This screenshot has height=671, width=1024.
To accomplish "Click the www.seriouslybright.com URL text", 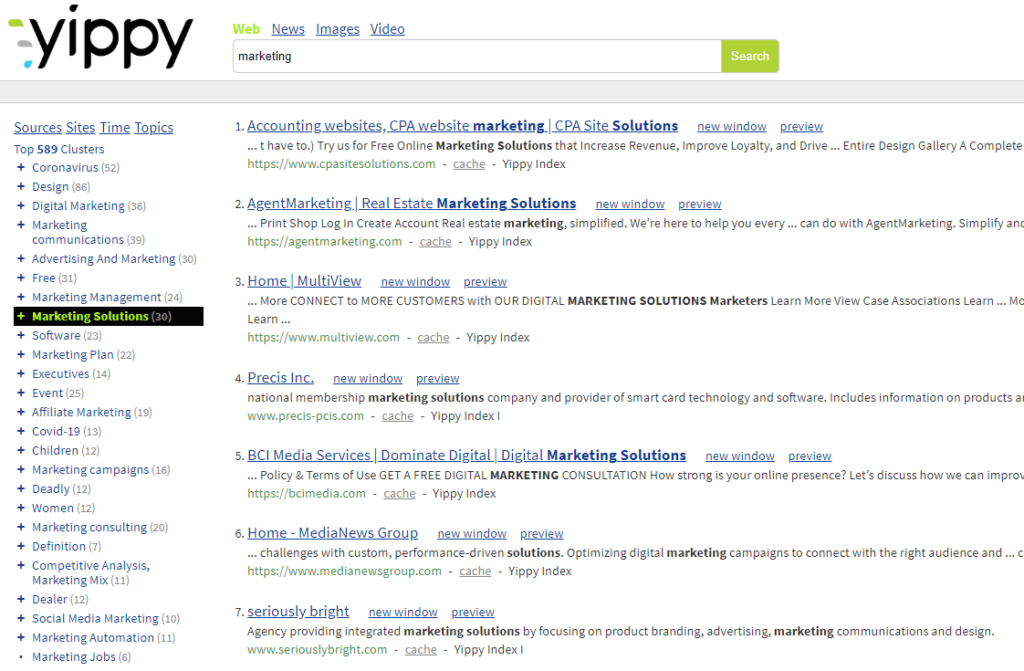I will point(317,650).
